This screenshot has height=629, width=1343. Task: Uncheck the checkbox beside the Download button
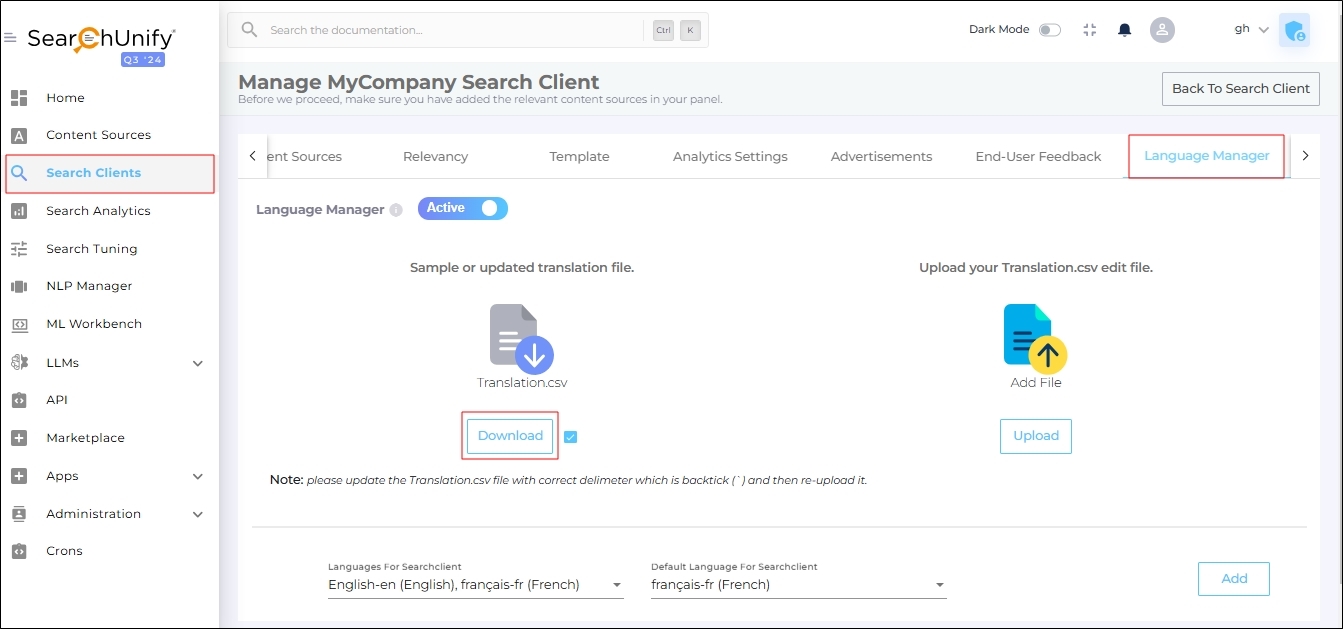click(x=570, y=436)
